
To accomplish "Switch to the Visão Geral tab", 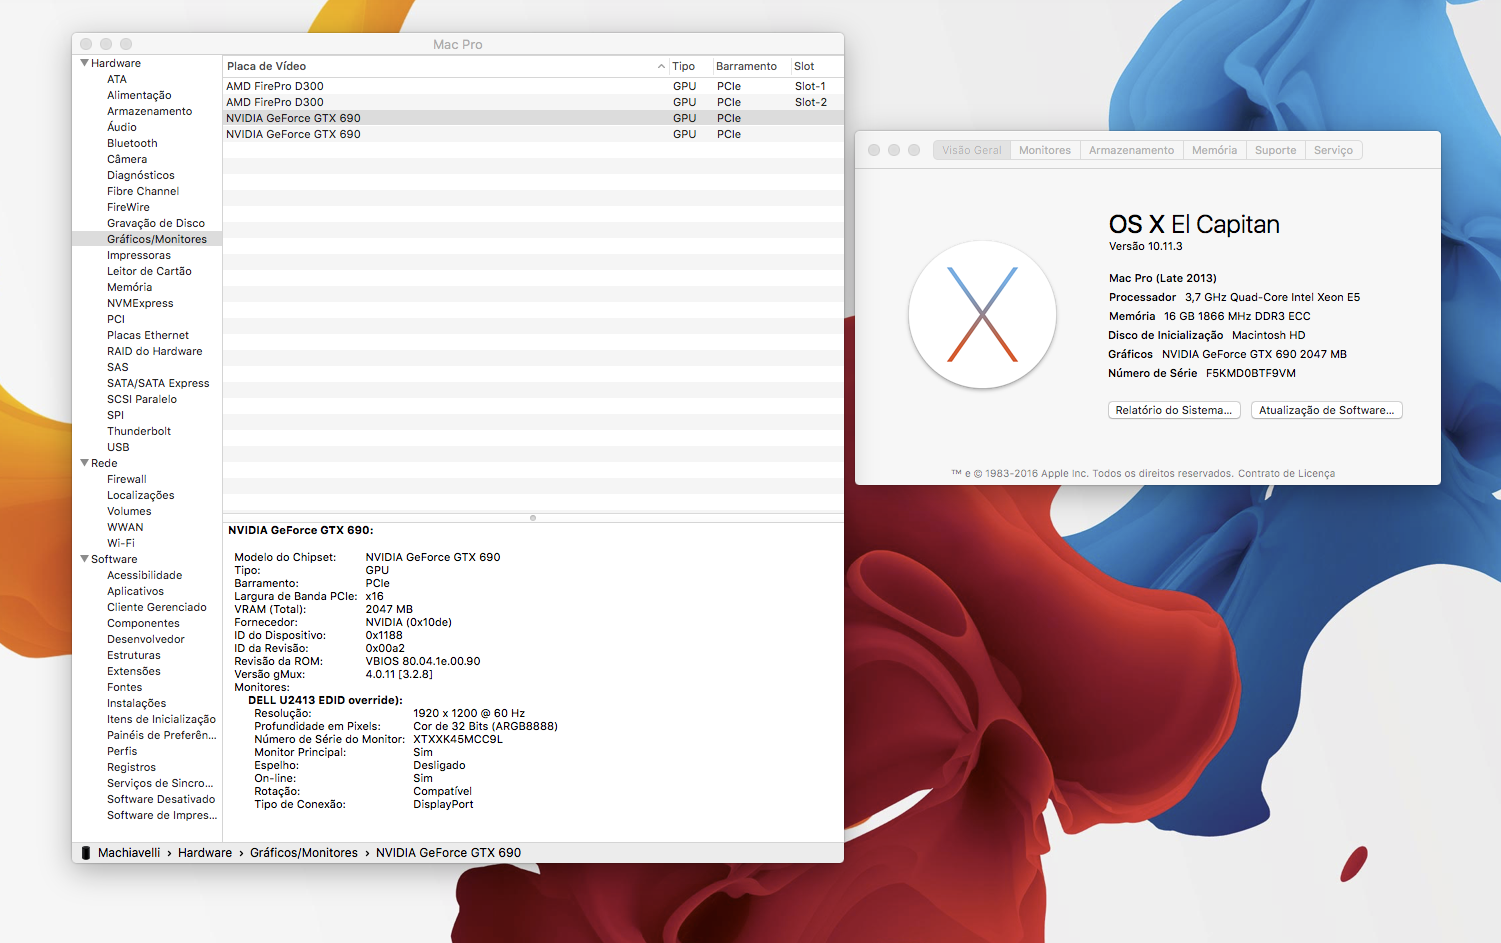I will click(x=971, y=150).
